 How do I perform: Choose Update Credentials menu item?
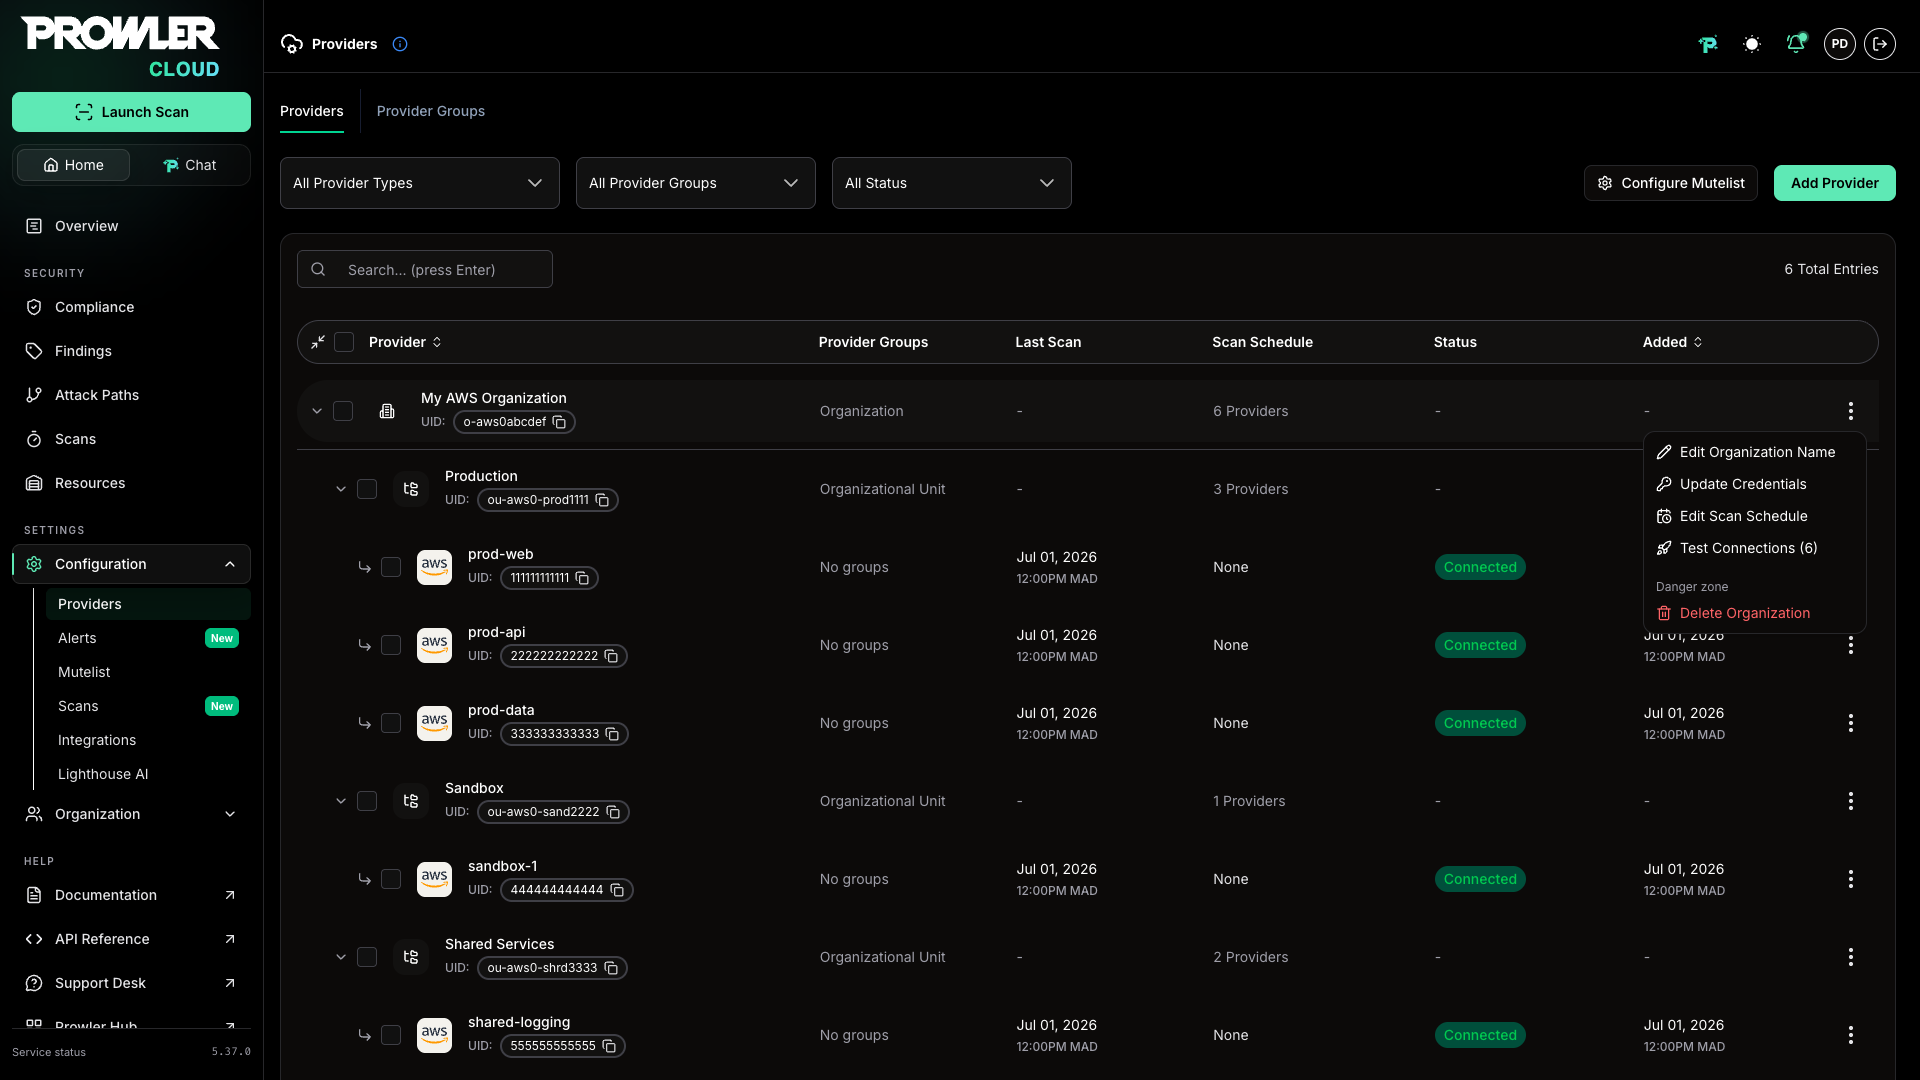pos(1755,484)
